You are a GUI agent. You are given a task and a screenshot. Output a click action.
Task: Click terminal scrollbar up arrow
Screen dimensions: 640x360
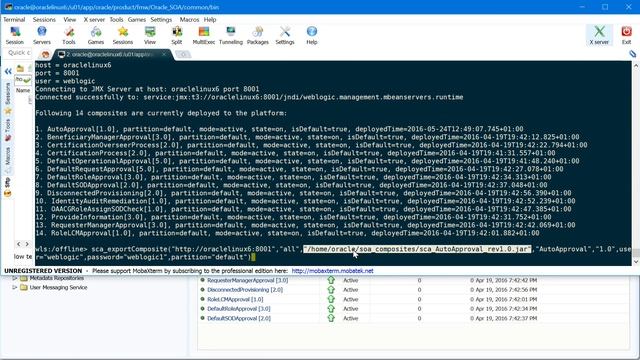pyautogui.click(x=636, y=65)
